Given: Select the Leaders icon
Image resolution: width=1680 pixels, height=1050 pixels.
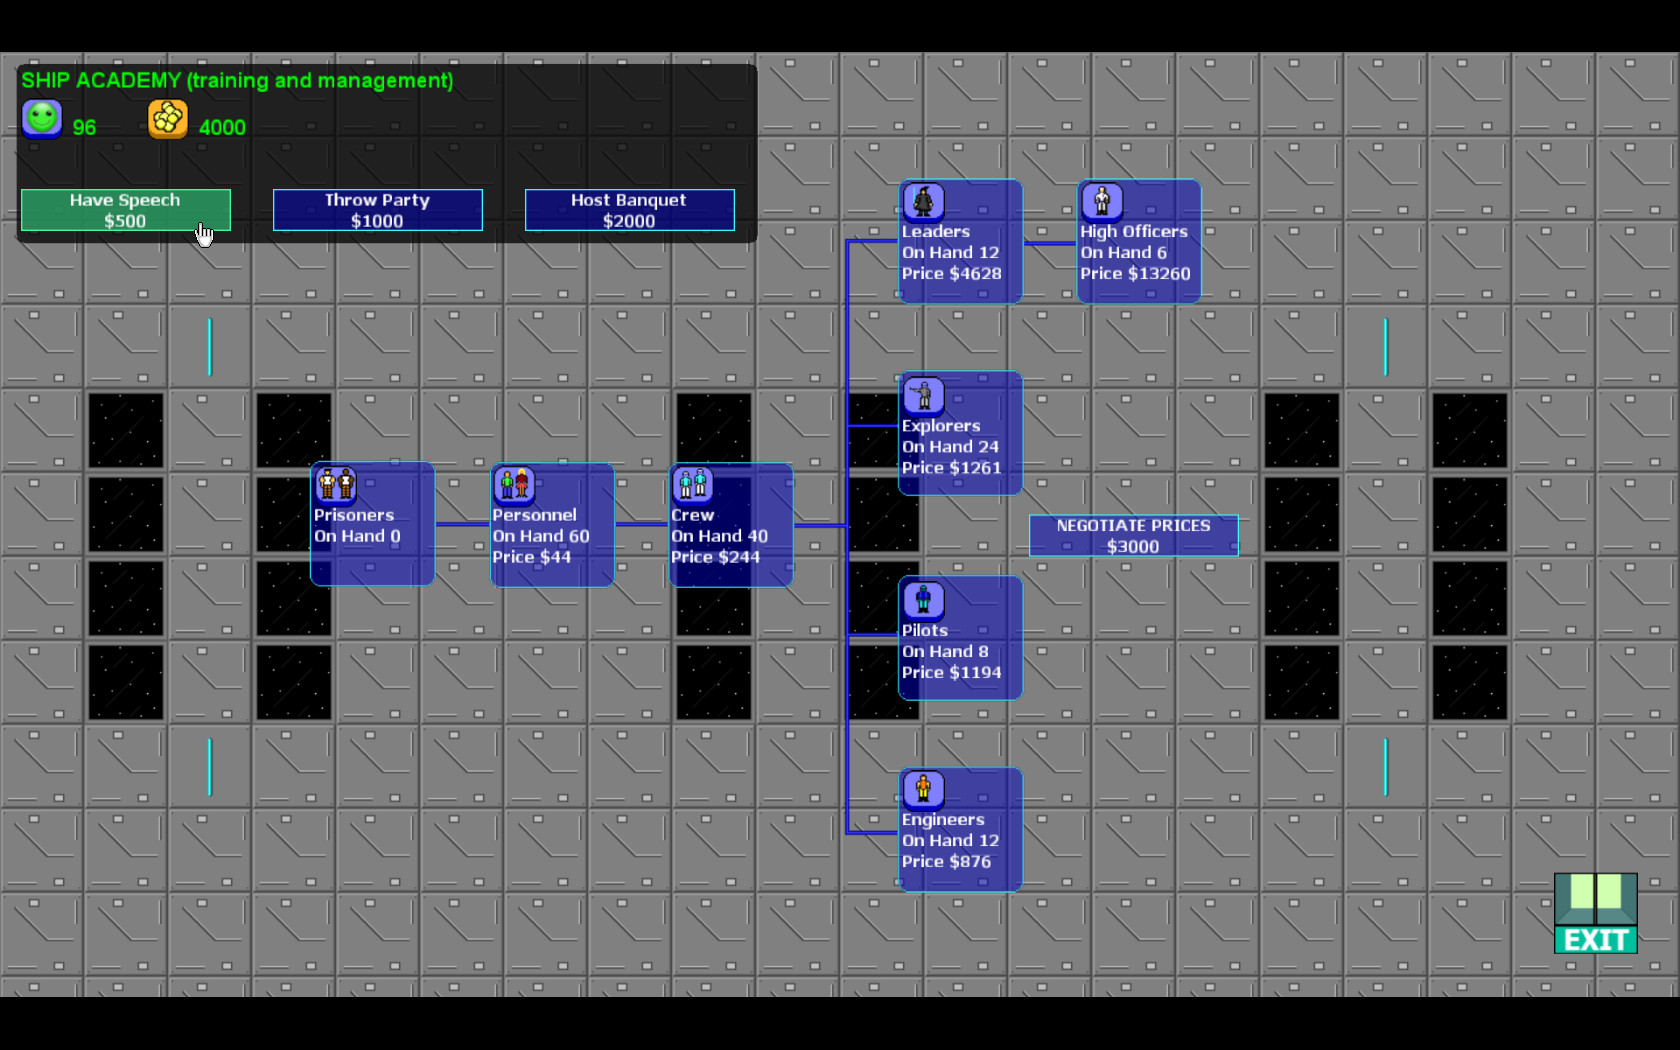Looking at the screenshot, I should click(x=924, y=201).
